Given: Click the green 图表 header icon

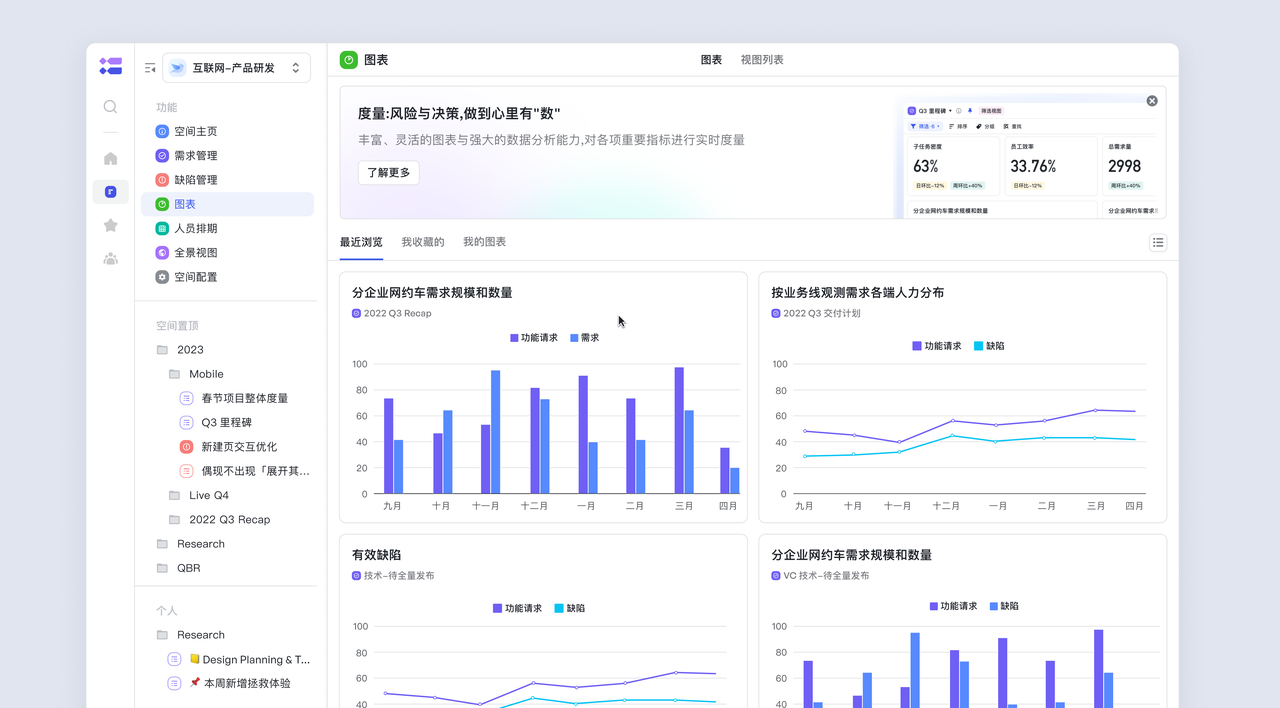Looking at the screenshot, I should point(349,60).
